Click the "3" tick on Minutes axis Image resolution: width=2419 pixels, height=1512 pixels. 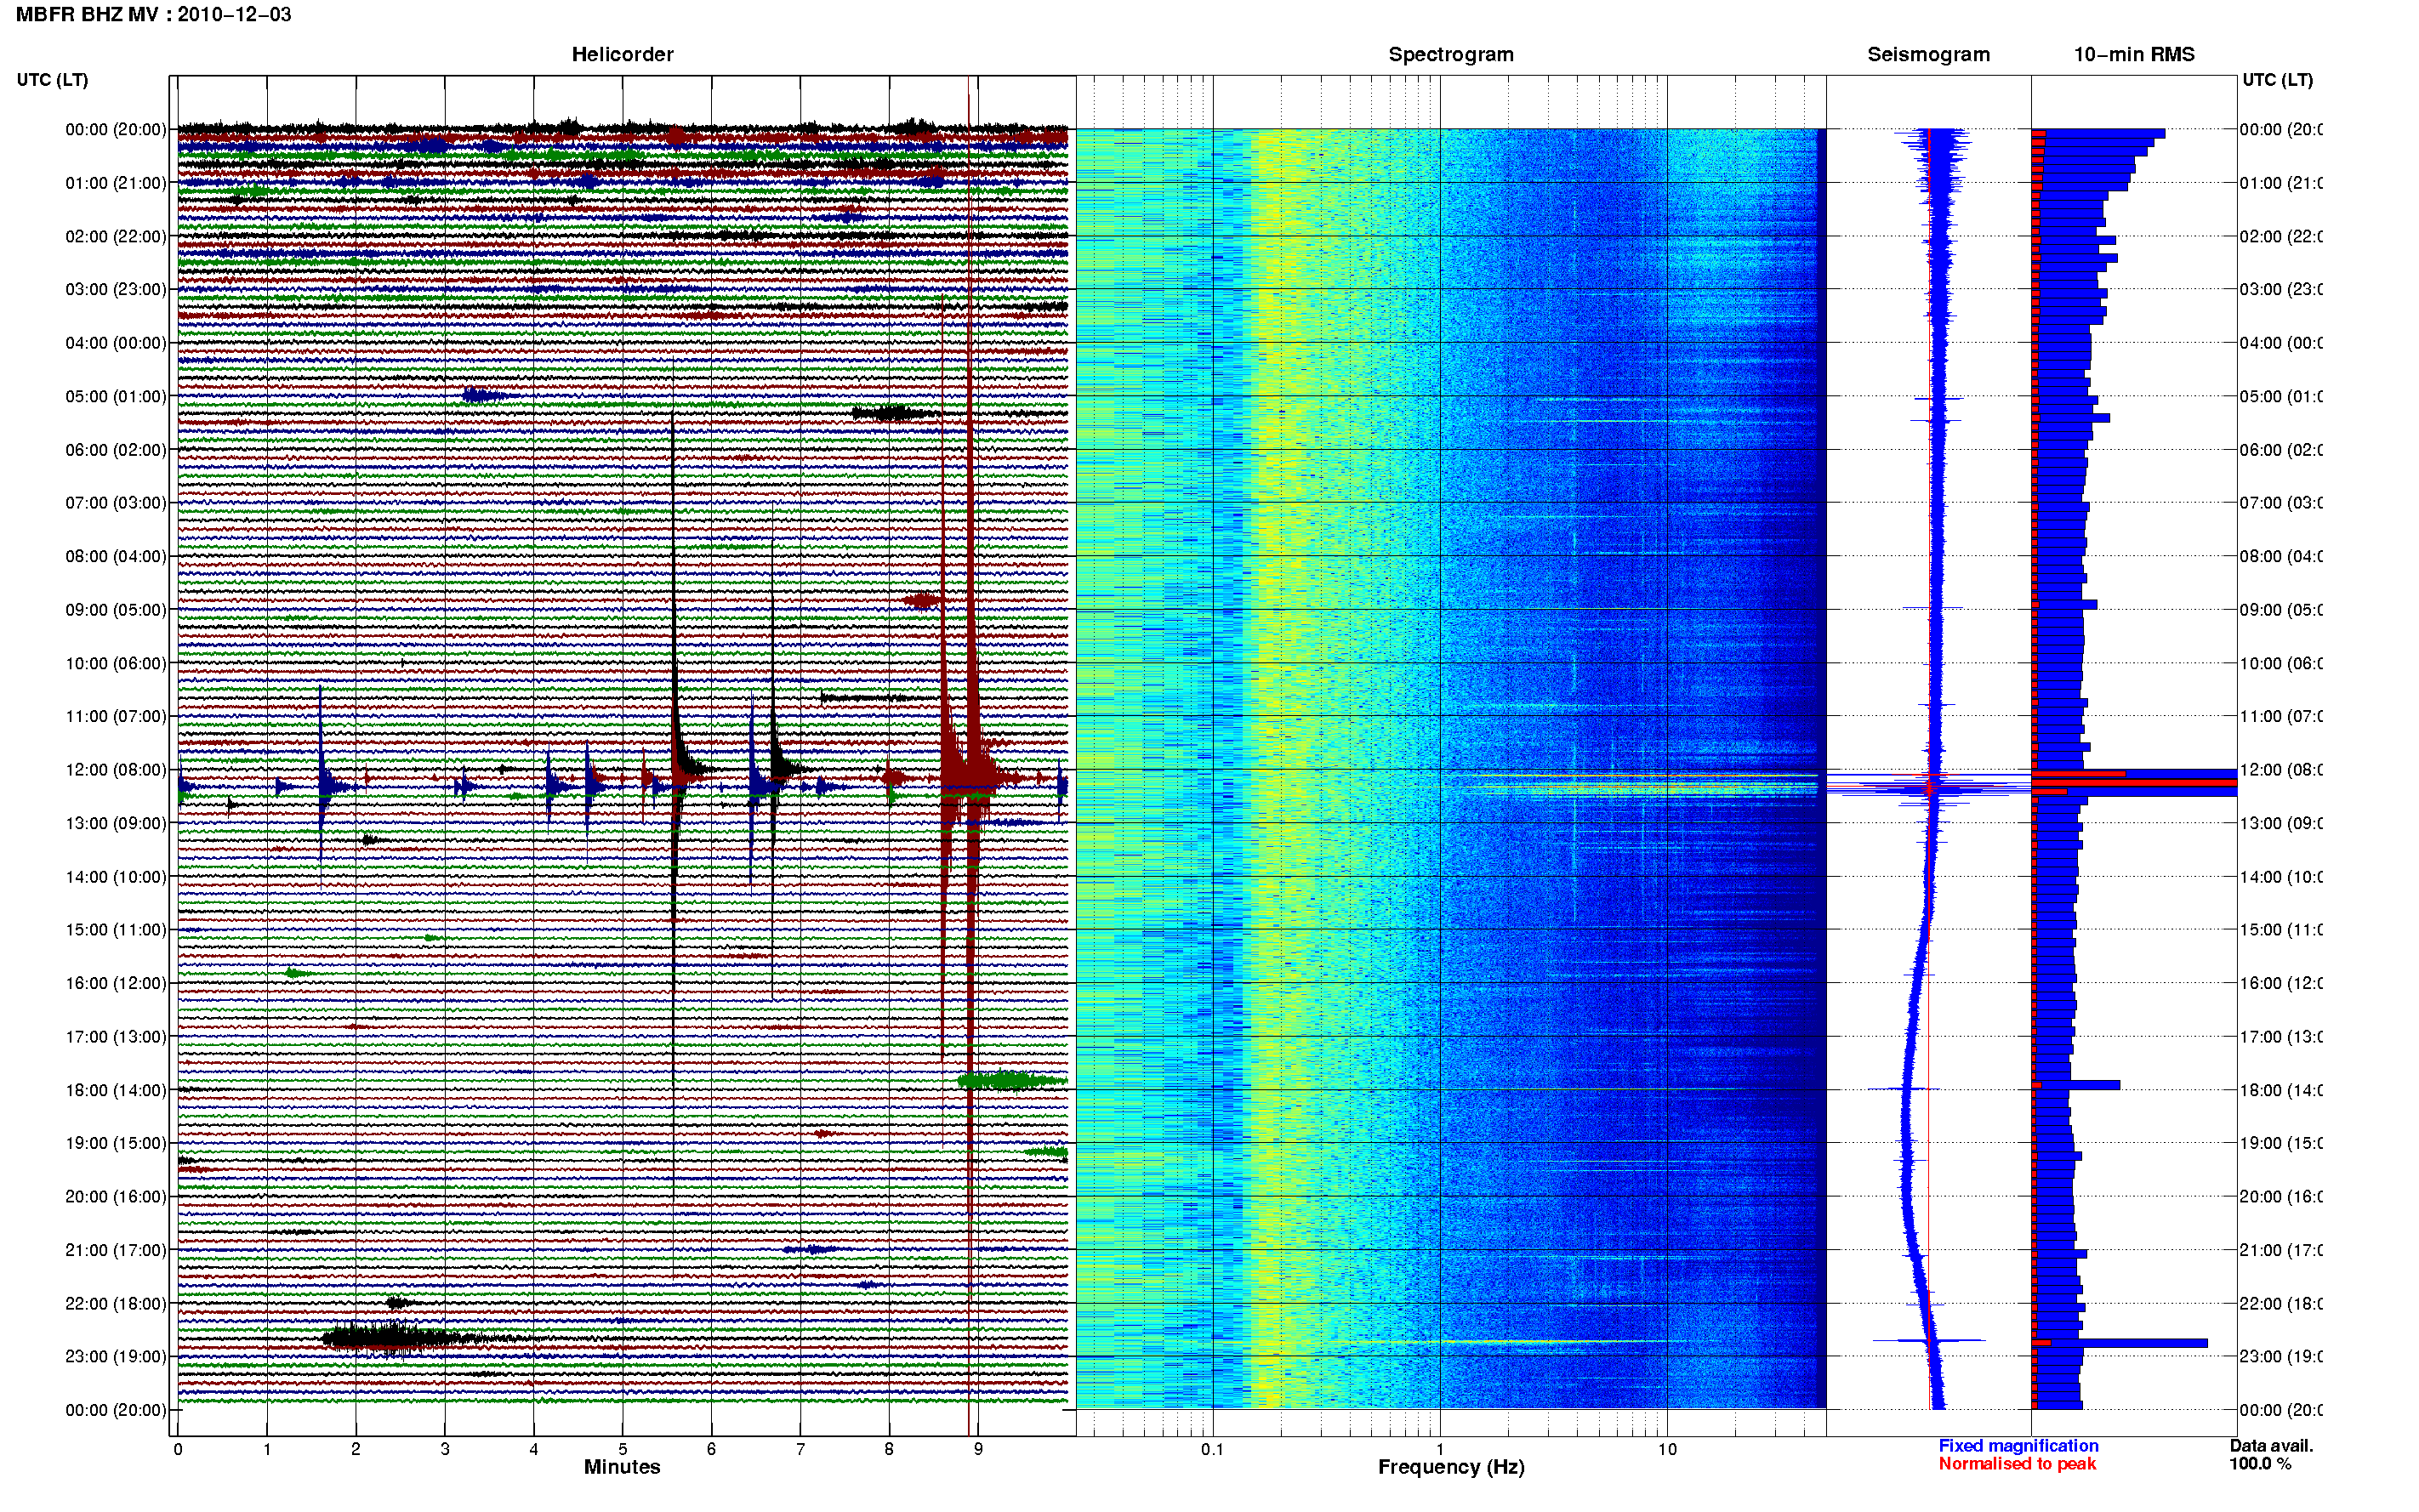coord(445,1449)
